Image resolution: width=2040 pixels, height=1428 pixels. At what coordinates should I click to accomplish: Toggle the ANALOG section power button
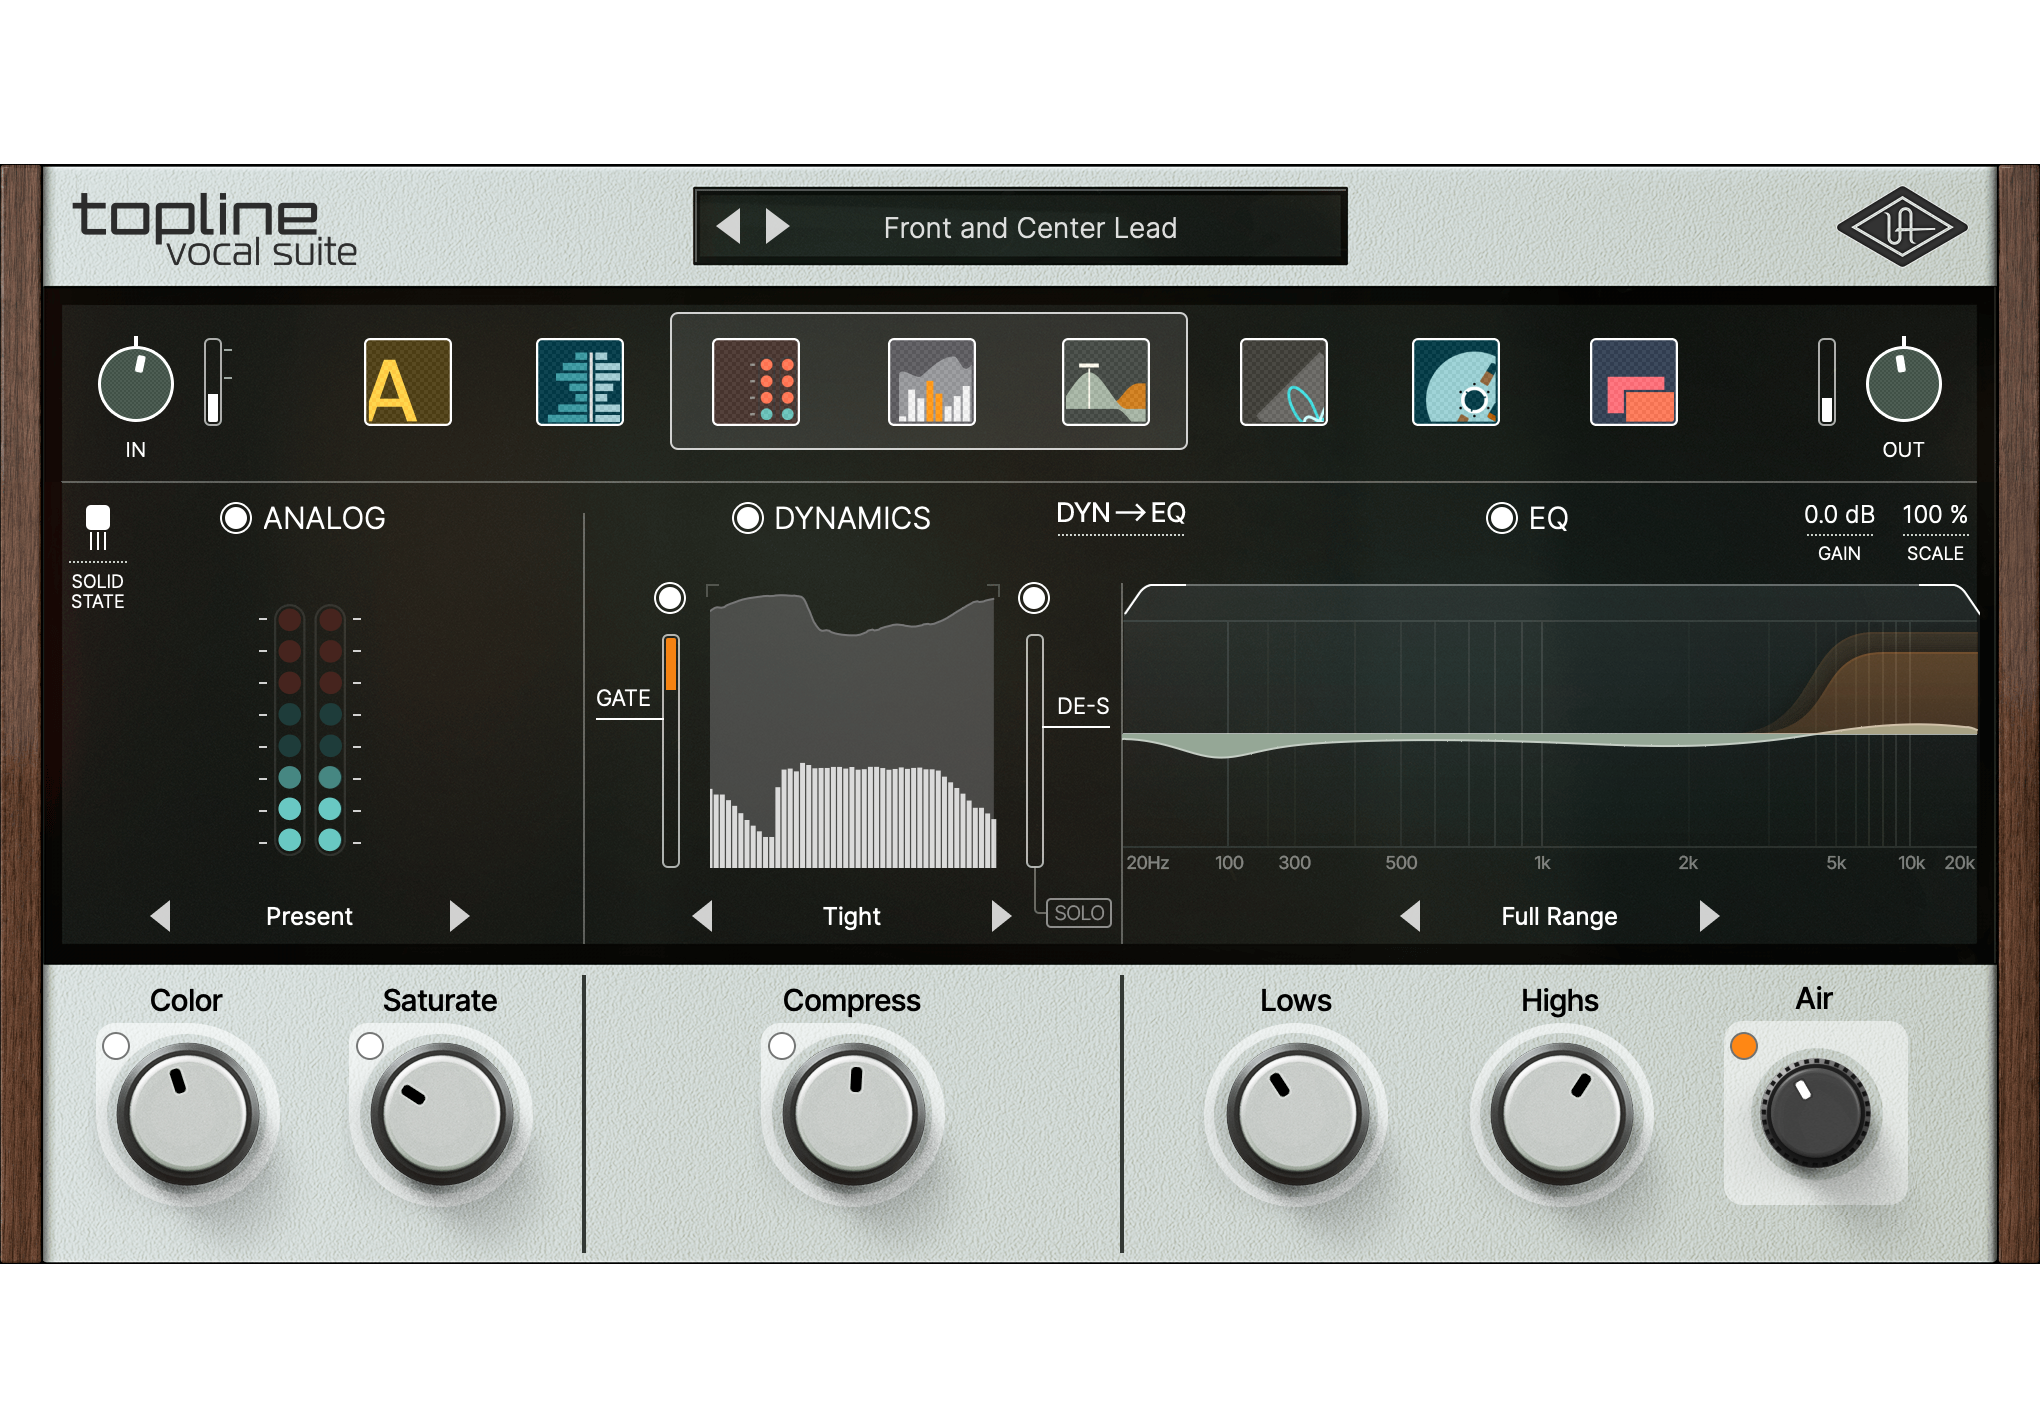pyautogui.click(x=236, y=518)
